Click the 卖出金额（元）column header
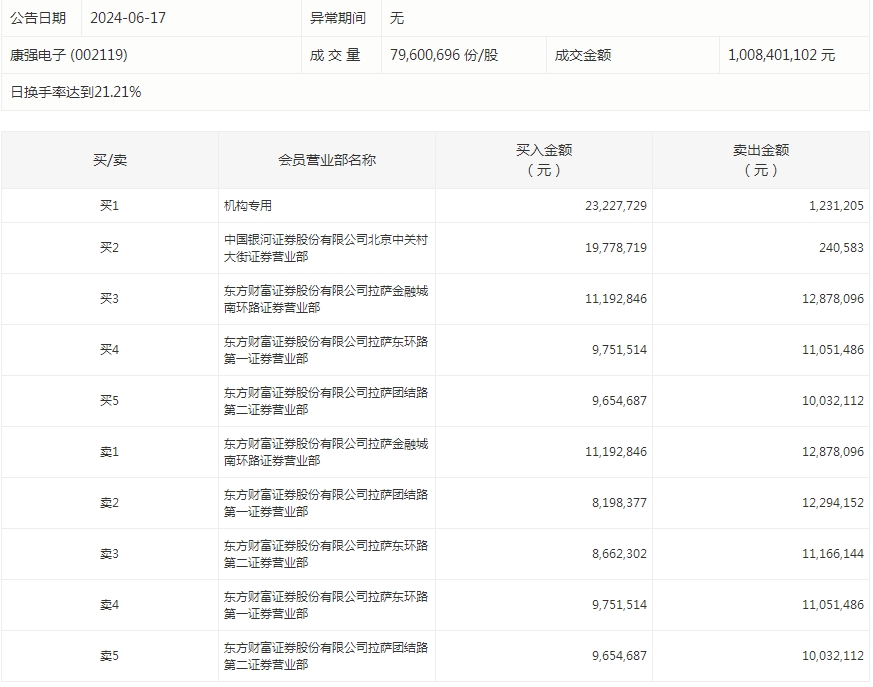Image resolution: width=873 pixels, height=687 pixels. click(x=761, y=160)
